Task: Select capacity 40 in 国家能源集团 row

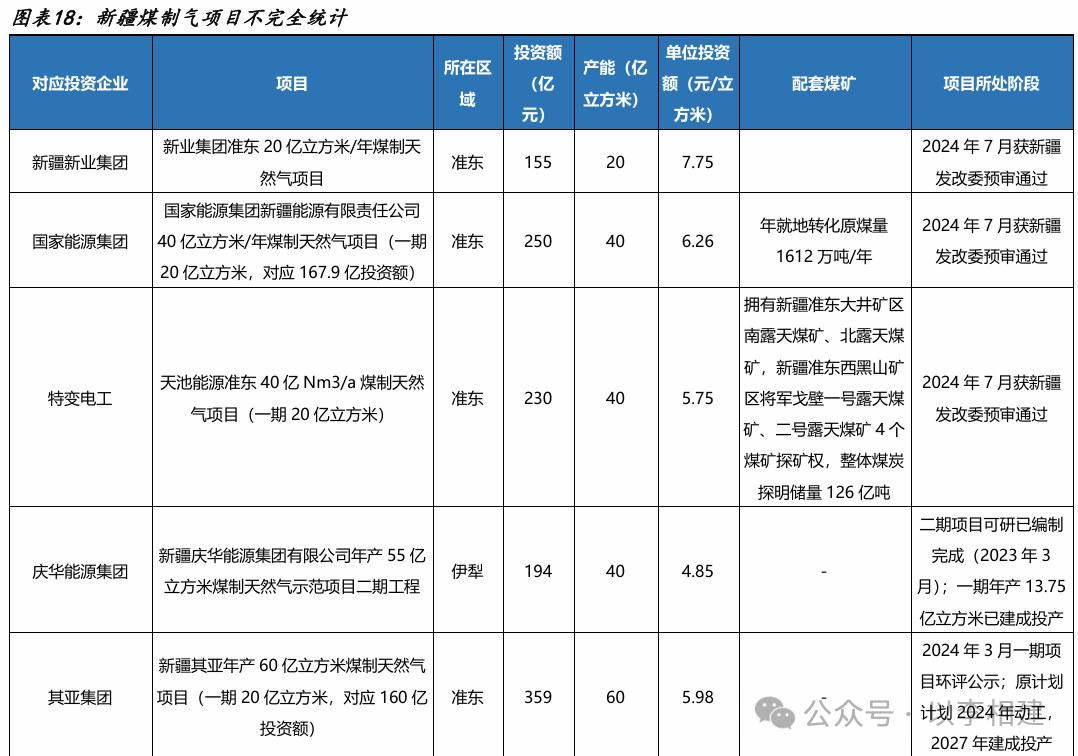Action: [x=615, y=241]
